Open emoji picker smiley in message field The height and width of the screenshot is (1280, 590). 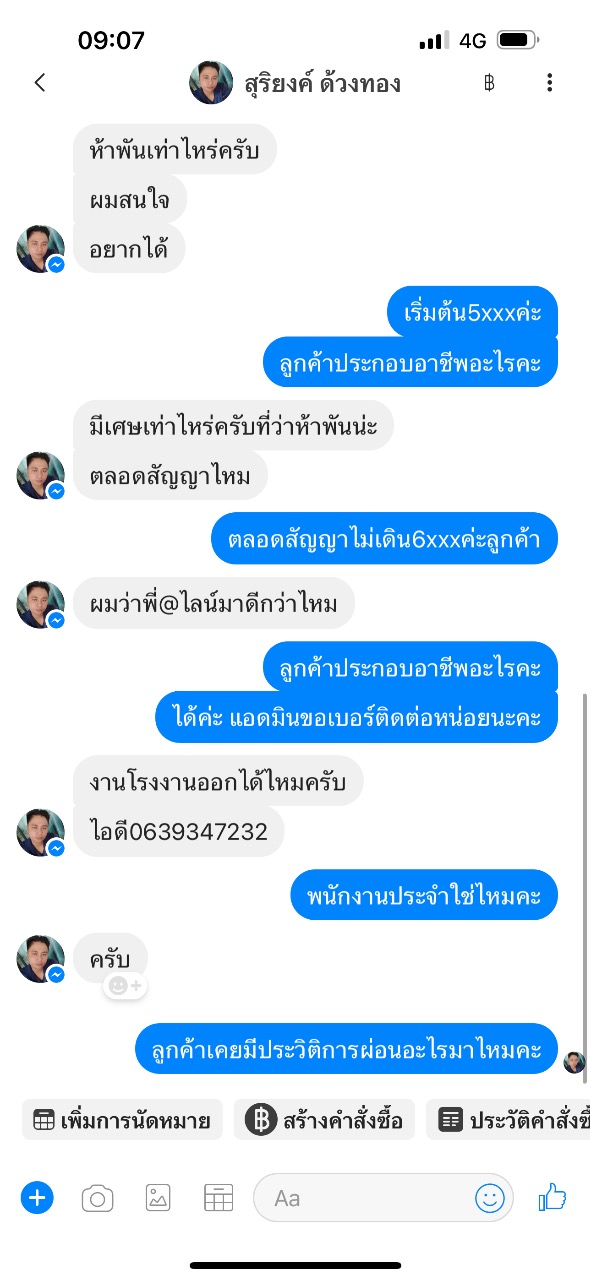[490, 1198]
